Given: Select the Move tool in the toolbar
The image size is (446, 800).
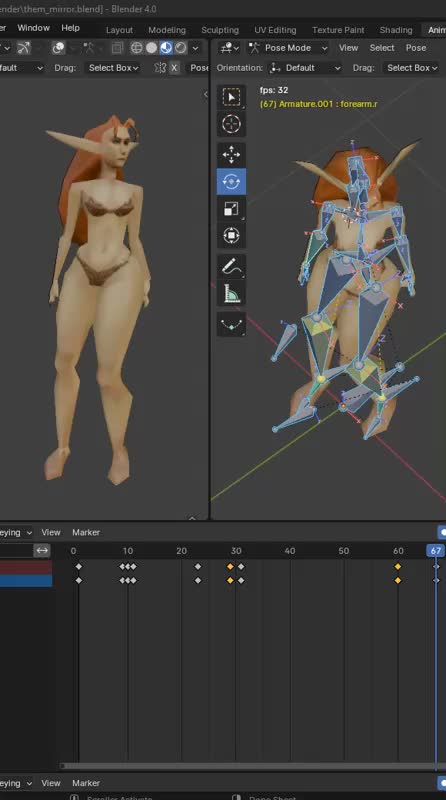Looking at the screenshot, I should (231, 155).
